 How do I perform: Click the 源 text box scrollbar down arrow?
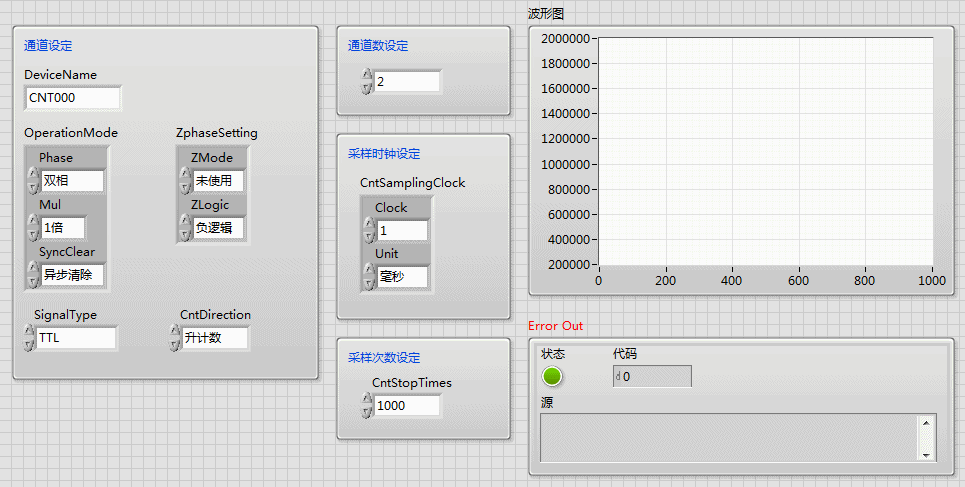928,454
